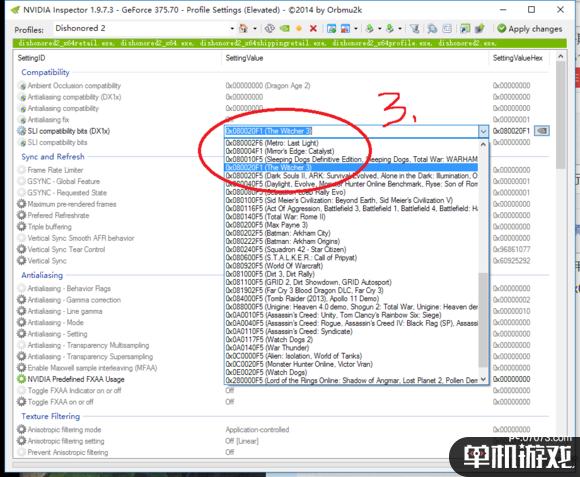Click the Antialiasing section header

coord(42,275)
